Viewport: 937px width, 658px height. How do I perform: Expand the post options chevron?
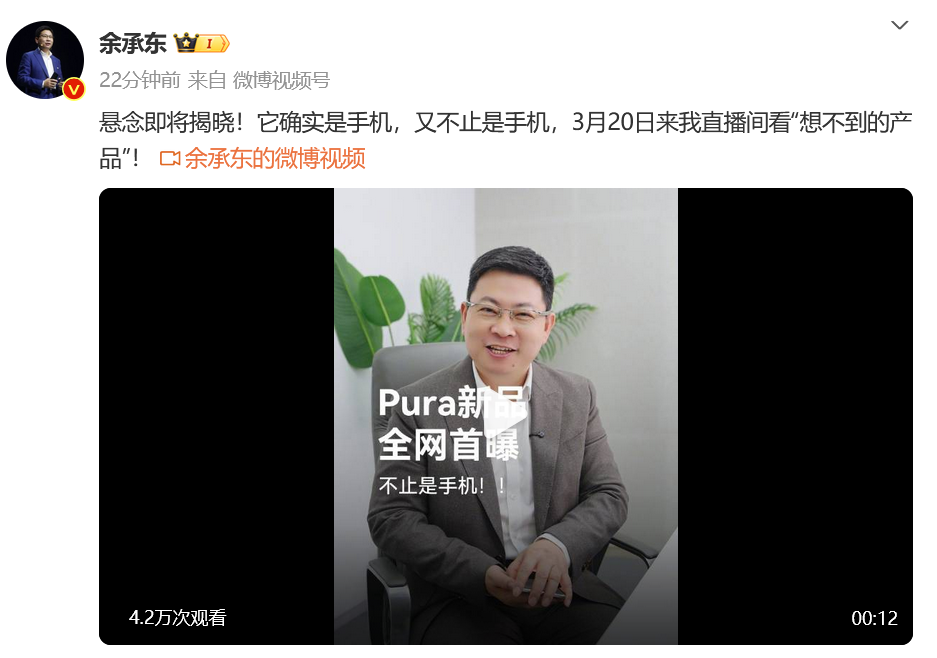point(899,25)
